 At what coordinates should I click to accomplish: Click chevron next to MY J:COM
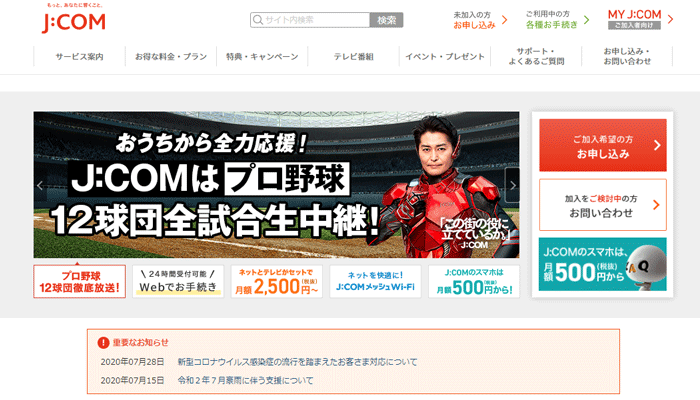pos(670,19)
